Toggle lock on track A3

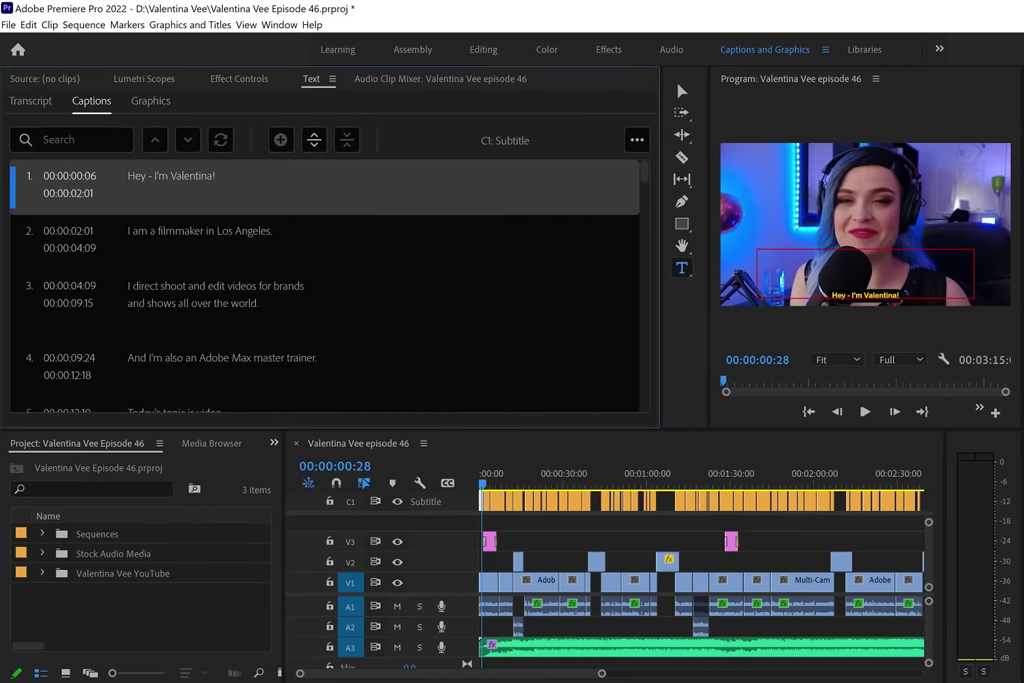point(330,646)
